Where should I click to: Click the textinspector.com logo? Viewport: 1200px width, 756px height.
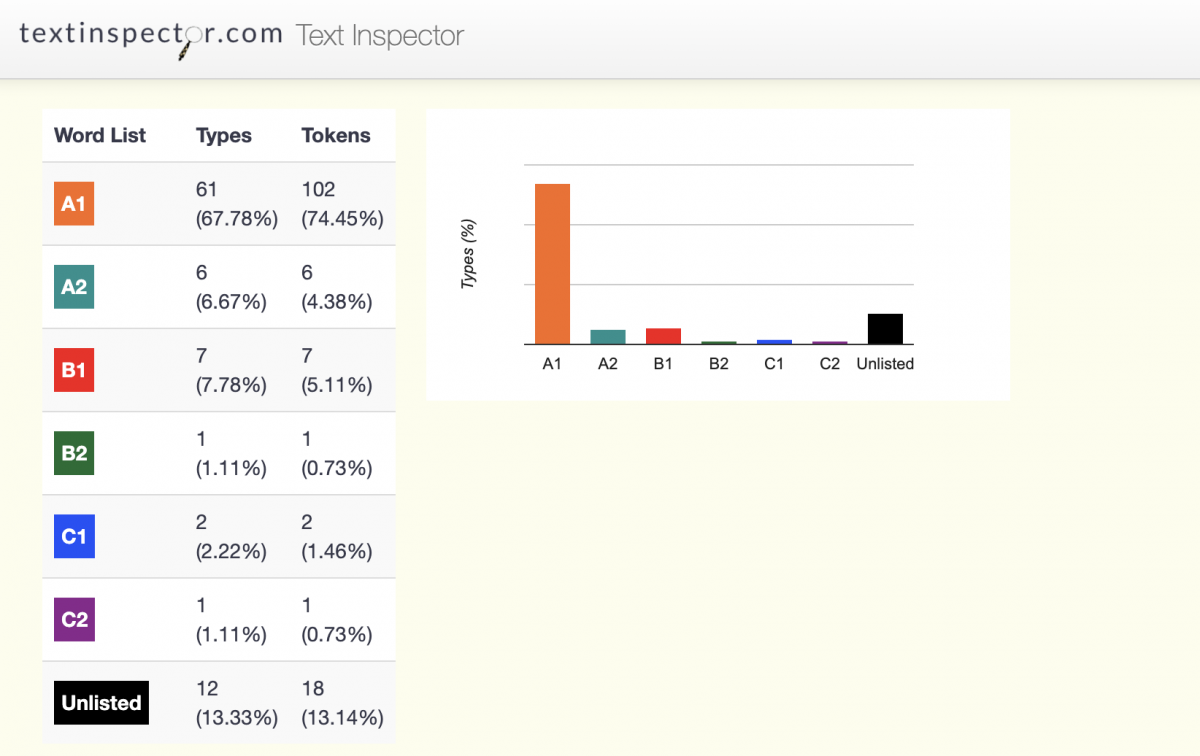tap(150, 35)
